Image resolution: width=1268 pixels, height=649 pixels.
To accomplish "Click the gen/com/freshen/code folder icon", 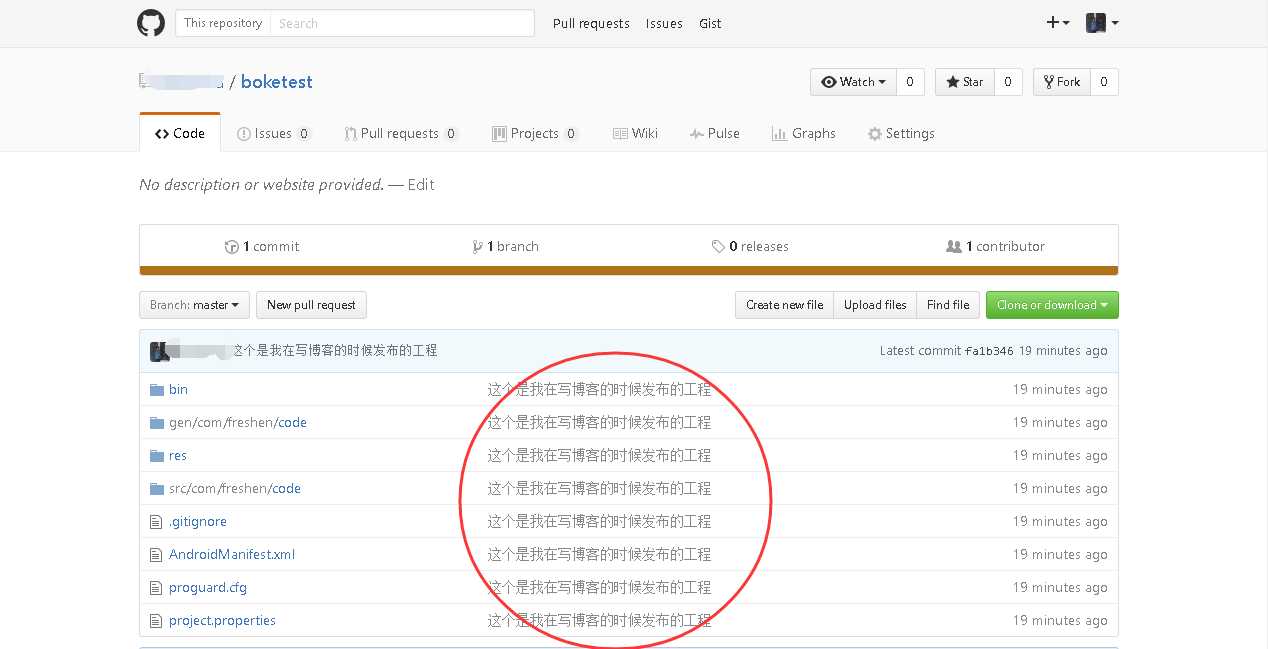I will pos(156,423).
